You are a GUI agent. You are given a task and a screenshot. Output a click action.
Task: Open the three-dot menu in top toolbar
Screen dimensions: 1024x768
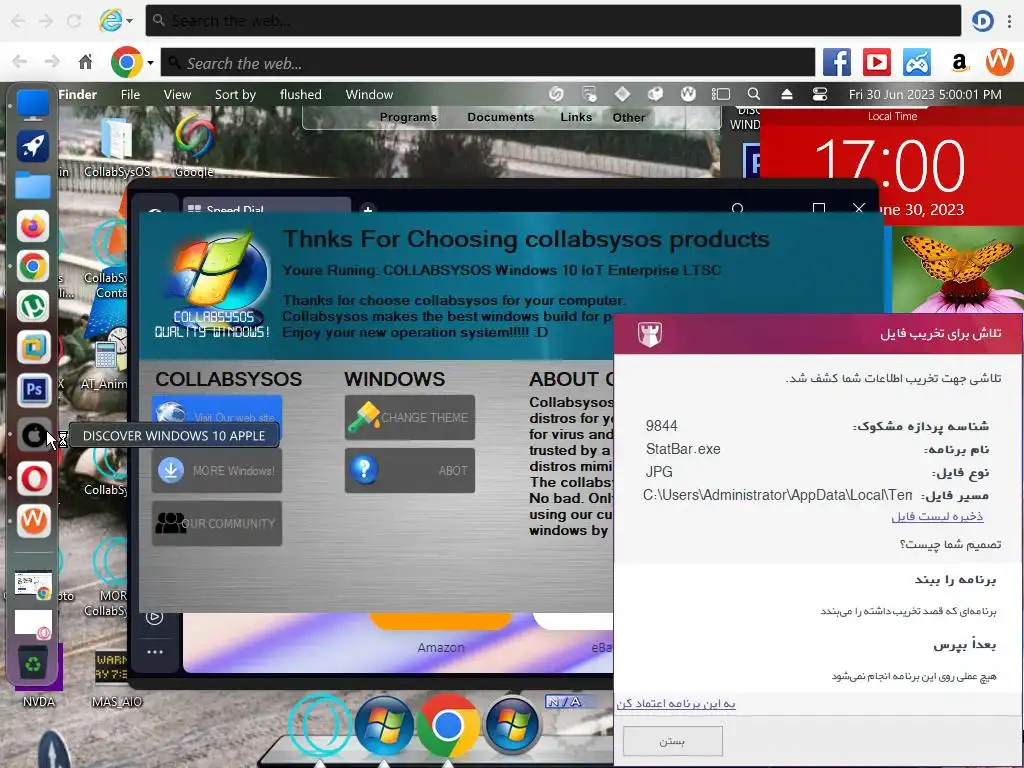pyautogui.click(x=1010, y=21)
